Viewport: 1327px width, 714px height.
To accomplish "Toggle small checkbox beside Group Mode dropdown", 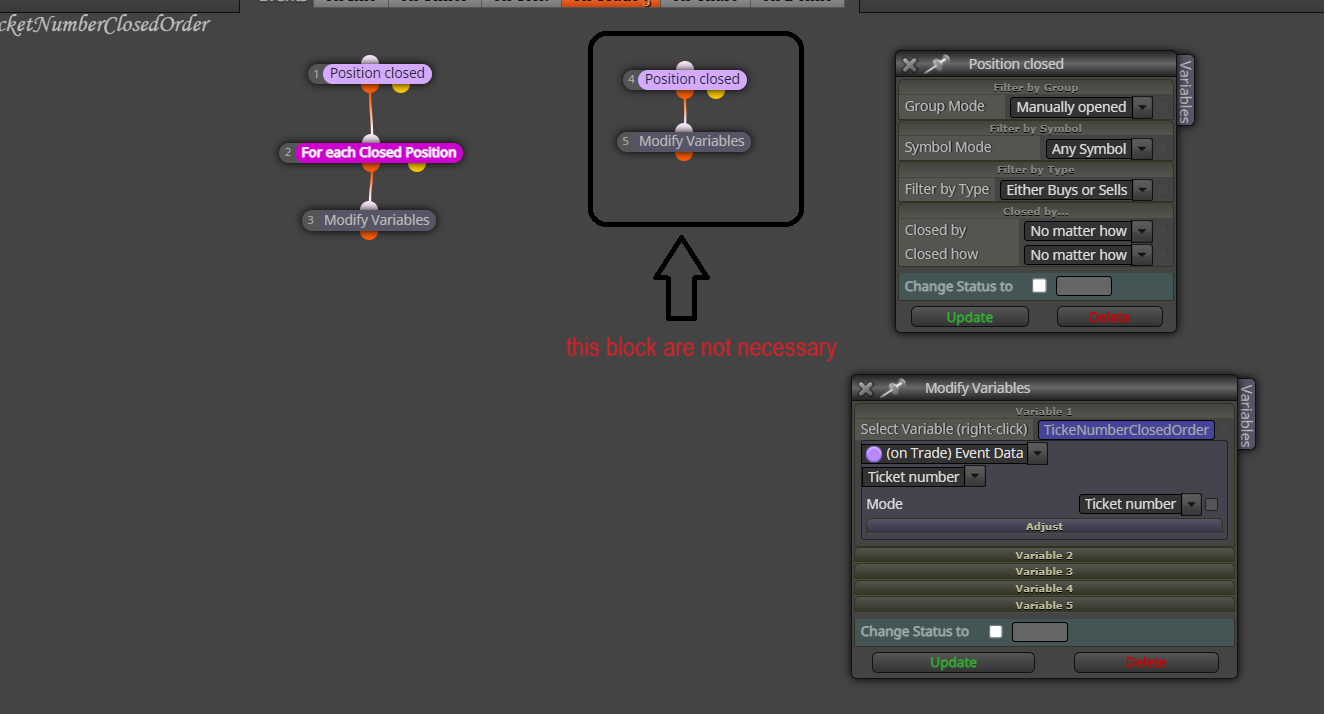I will (x=1163, y=107).
